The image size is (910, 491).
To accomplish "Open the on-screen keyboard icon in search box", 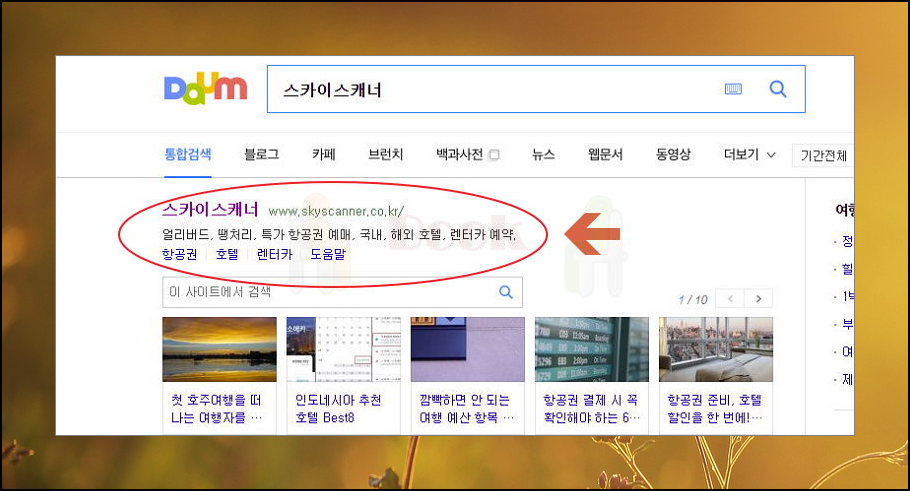I will [x=733, y=89].
